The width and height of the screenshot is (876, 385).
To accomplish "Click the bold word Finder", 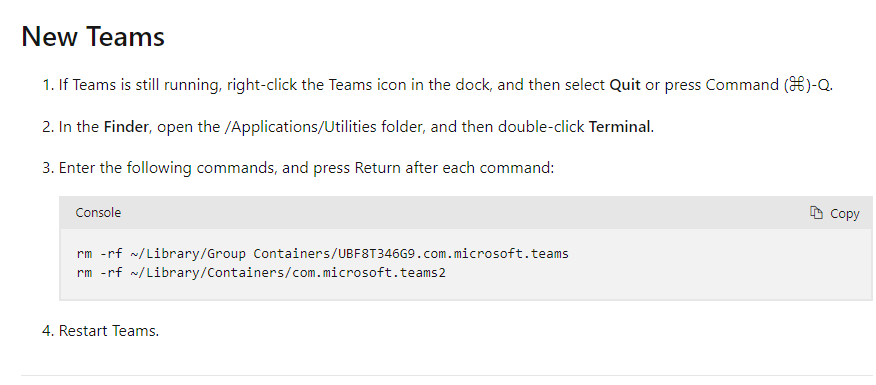I will [x=126, y=127].
